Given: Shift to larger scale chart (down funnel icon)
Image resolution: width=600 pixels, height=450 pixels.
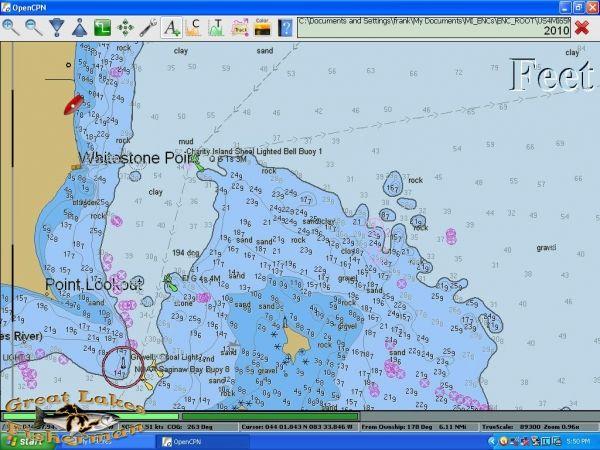Looking at the screenshot, I should [57, 28].
